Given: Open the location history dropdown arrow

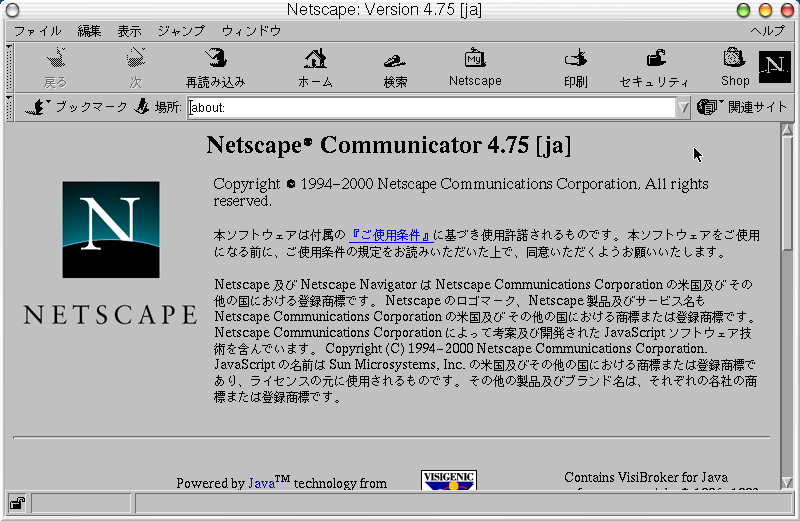Looking at the screenshot, I should pos(683,108).
